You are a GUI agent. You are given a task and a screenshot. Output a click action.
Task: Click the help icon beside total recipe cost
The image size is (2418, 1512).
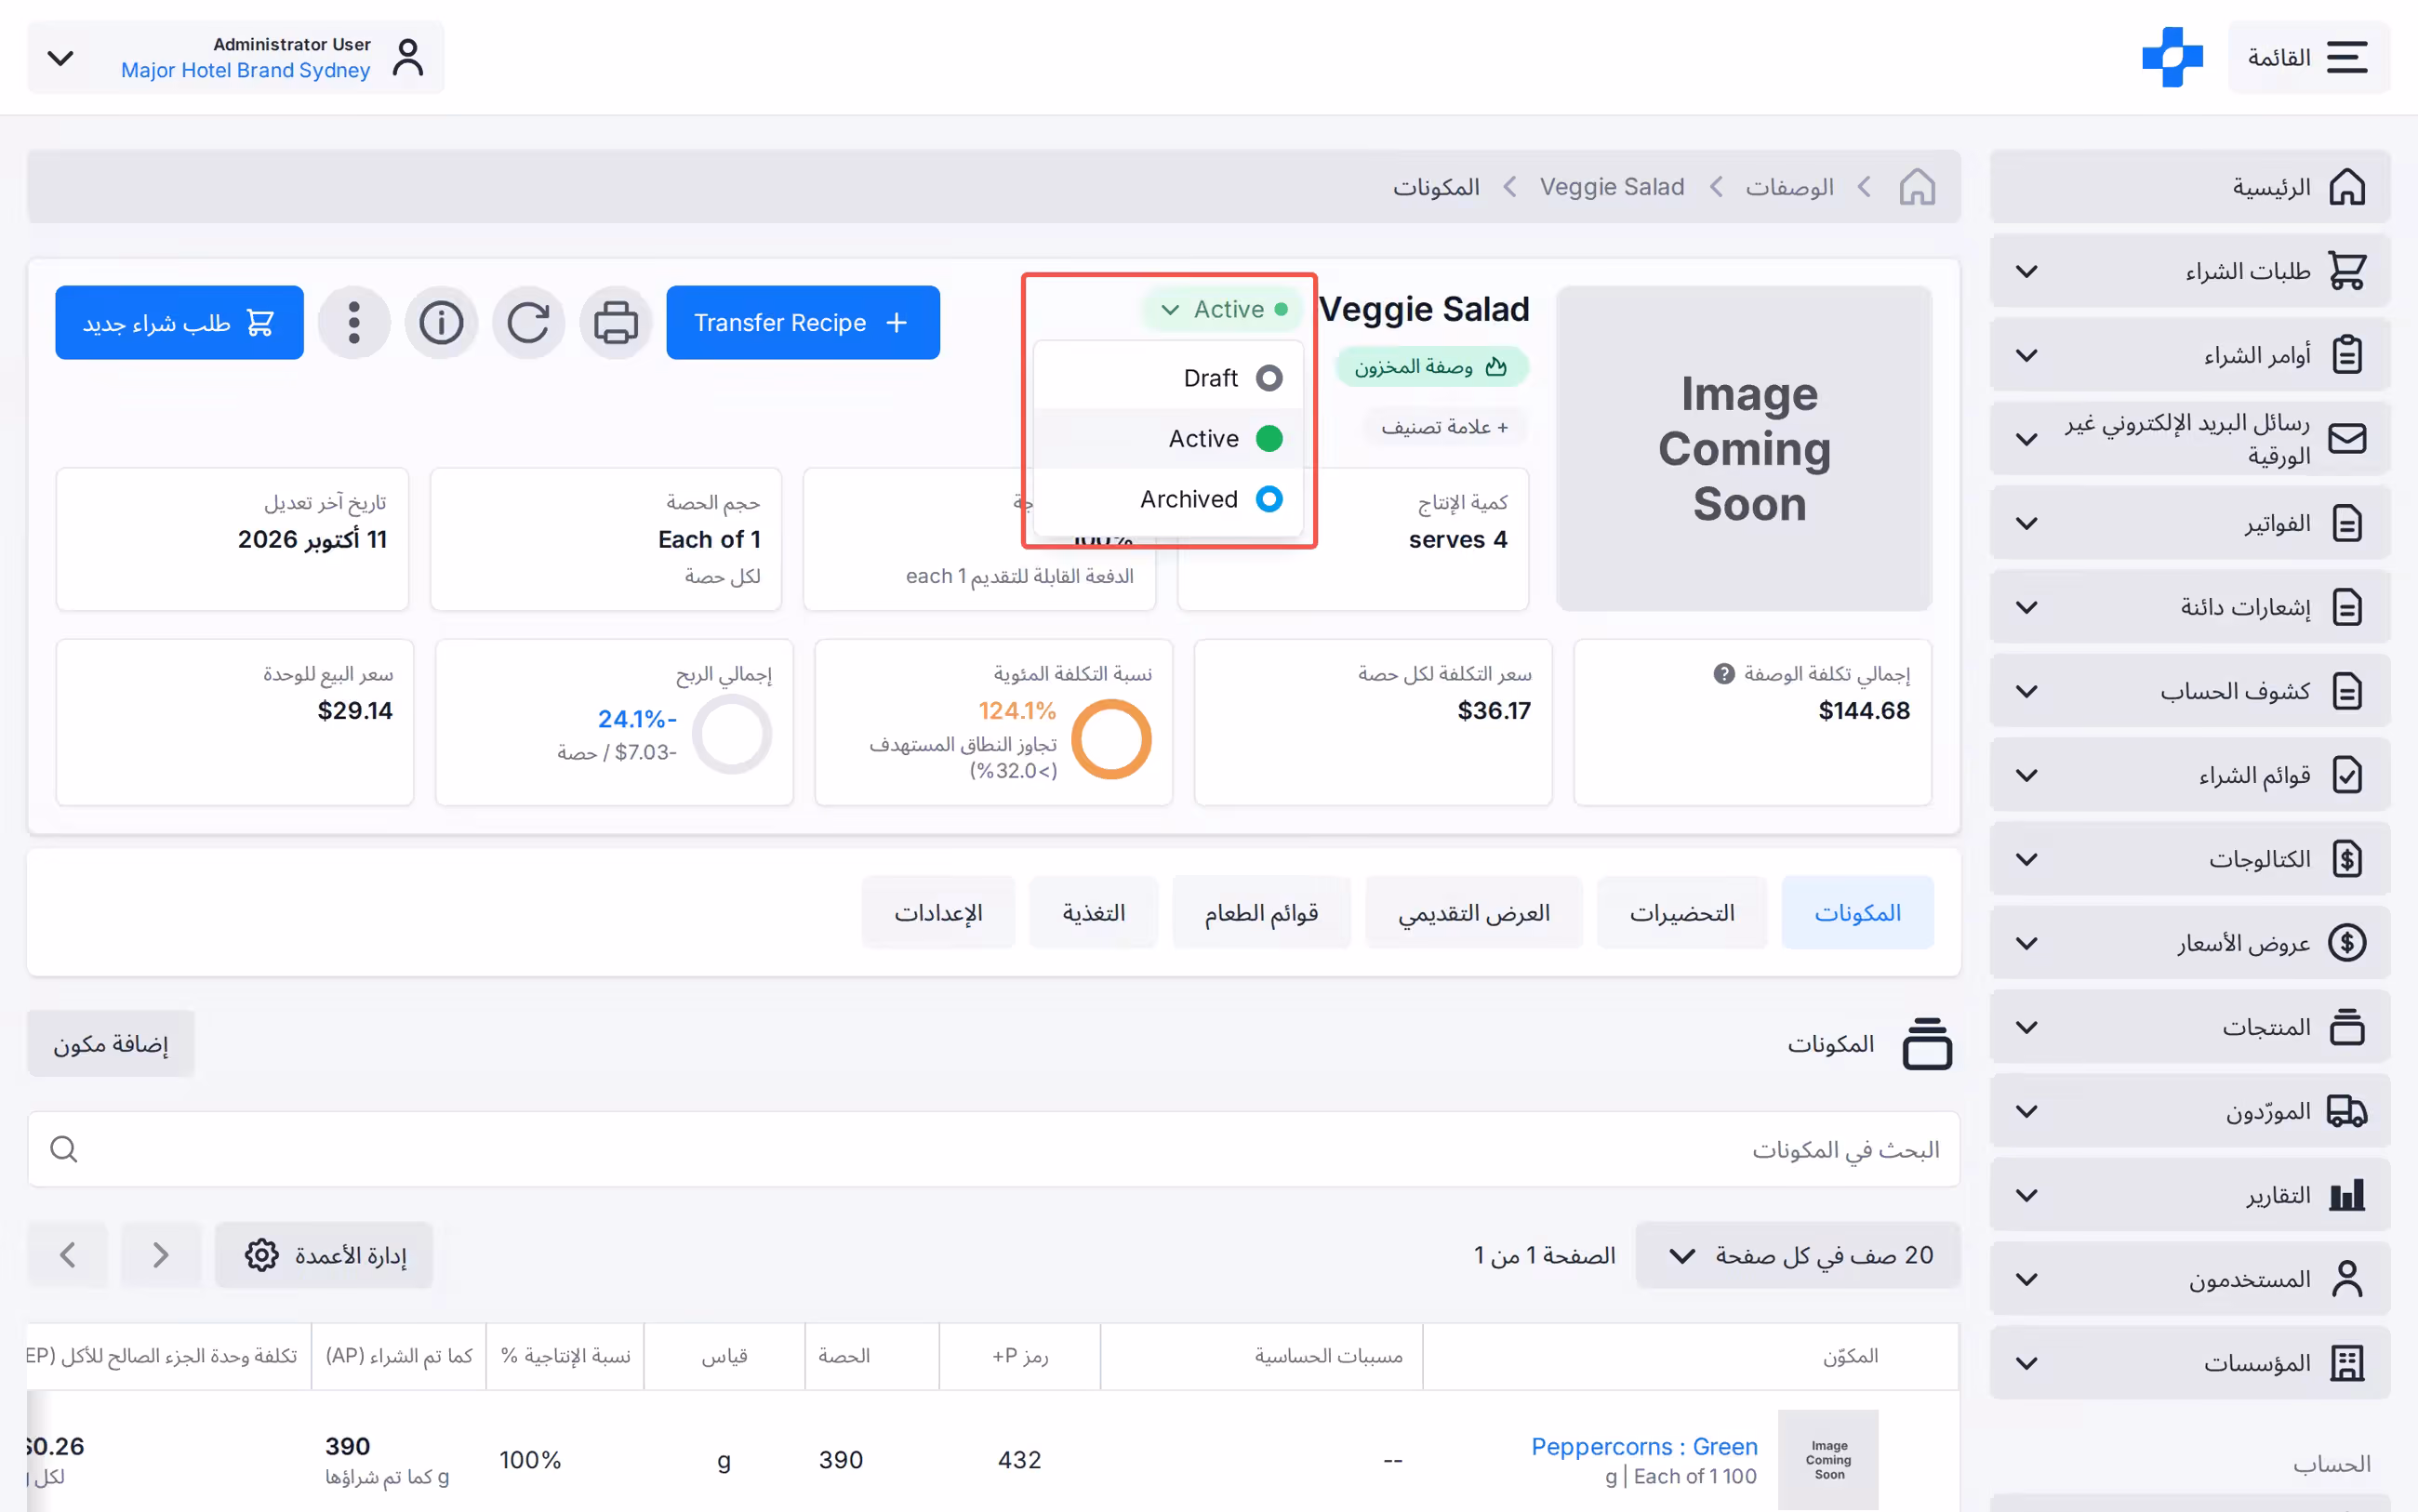click(1724, 674)
